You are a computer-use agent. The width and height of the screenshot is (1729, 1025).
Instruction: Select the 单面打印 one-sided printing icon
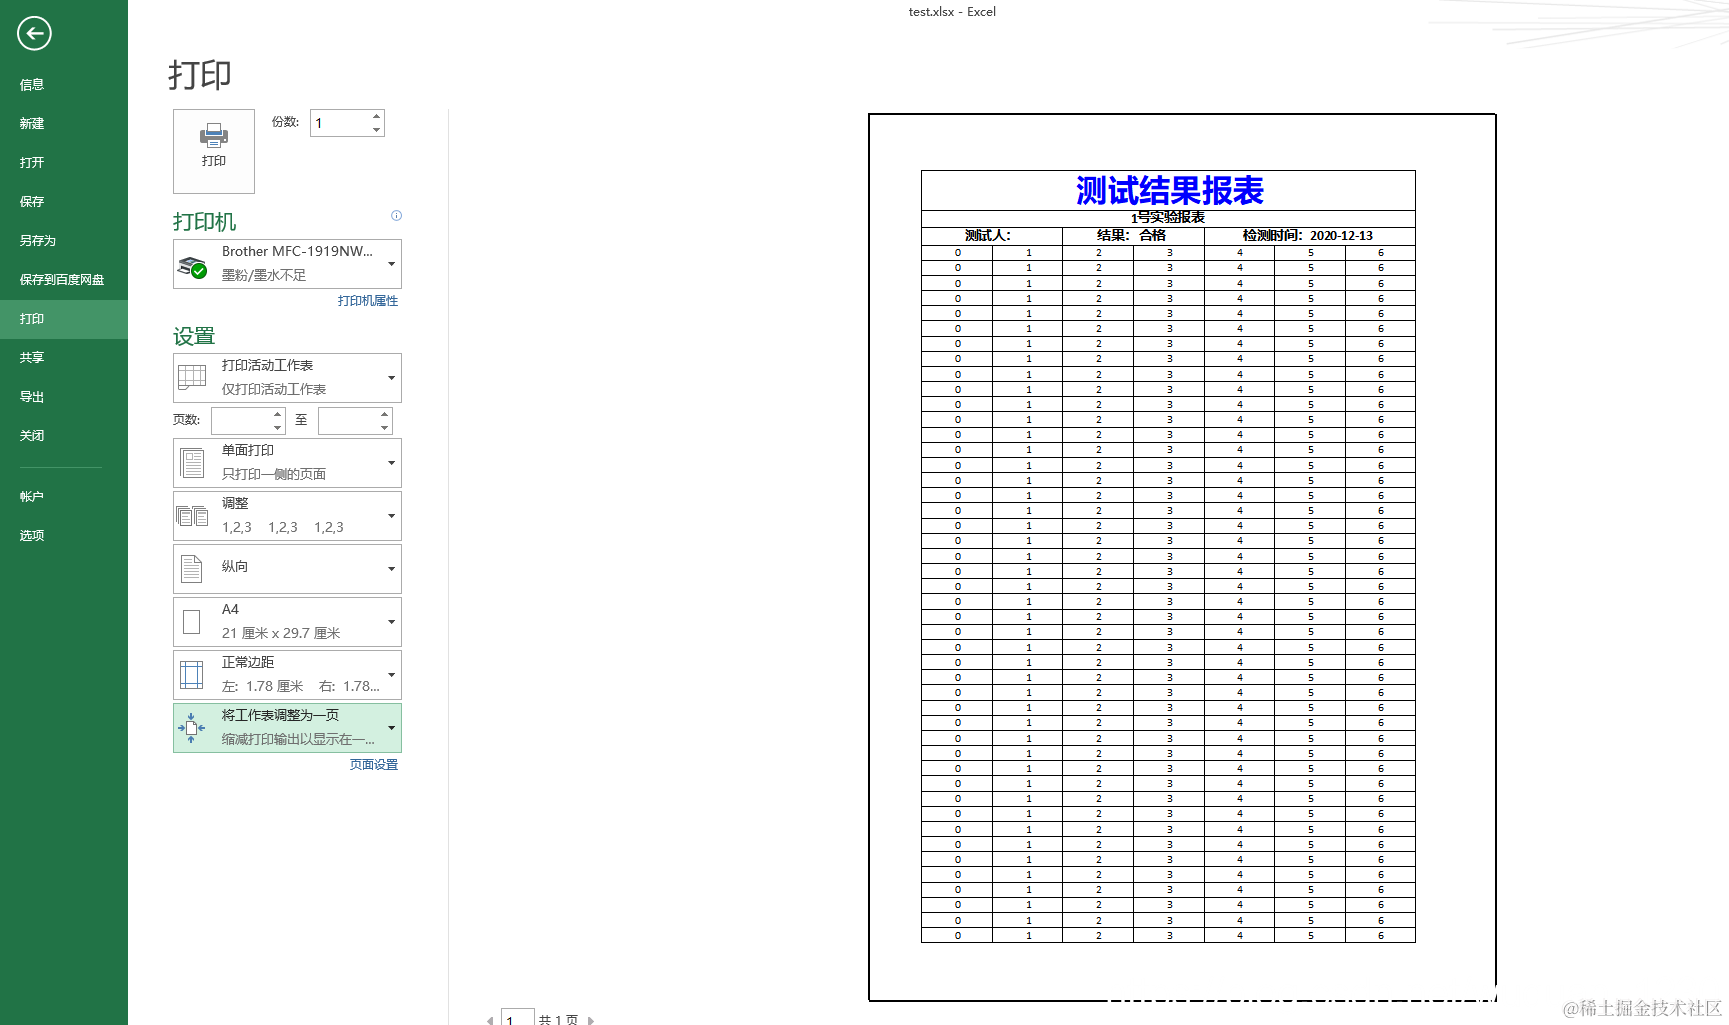(192, 461)
